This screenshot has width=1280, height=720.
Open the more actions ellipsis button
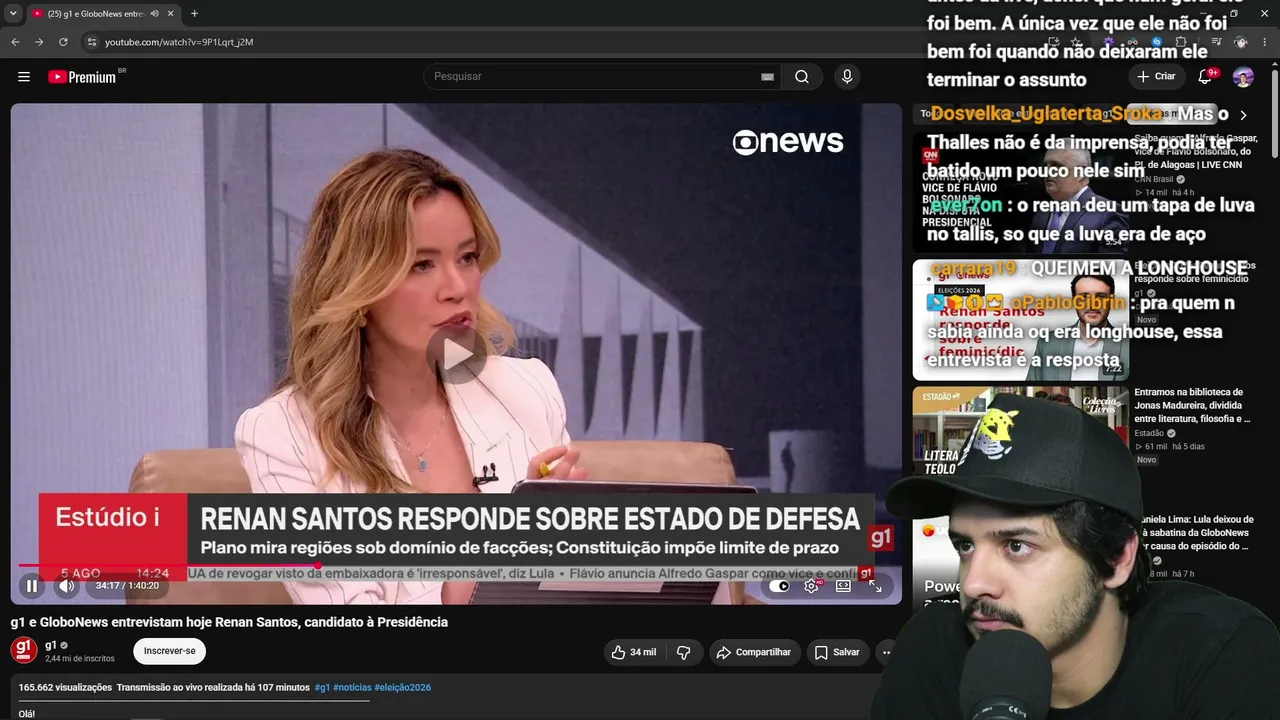point(885,652)
